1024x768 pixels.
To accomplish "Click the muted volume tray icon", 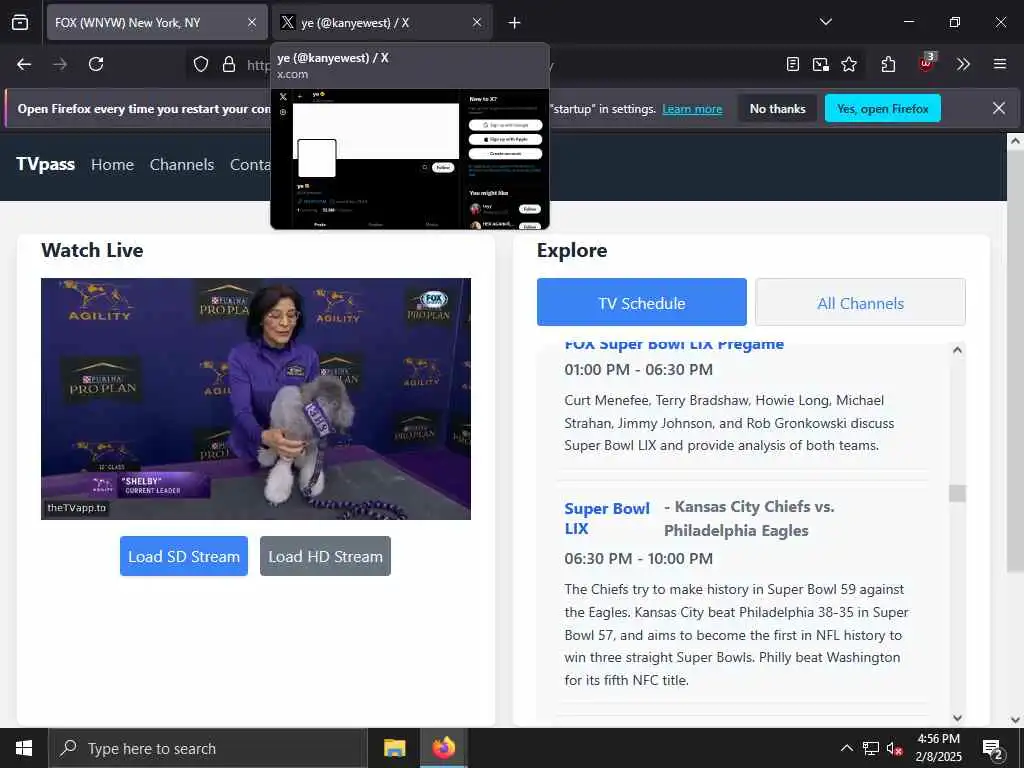I will [x=895, y=748].
